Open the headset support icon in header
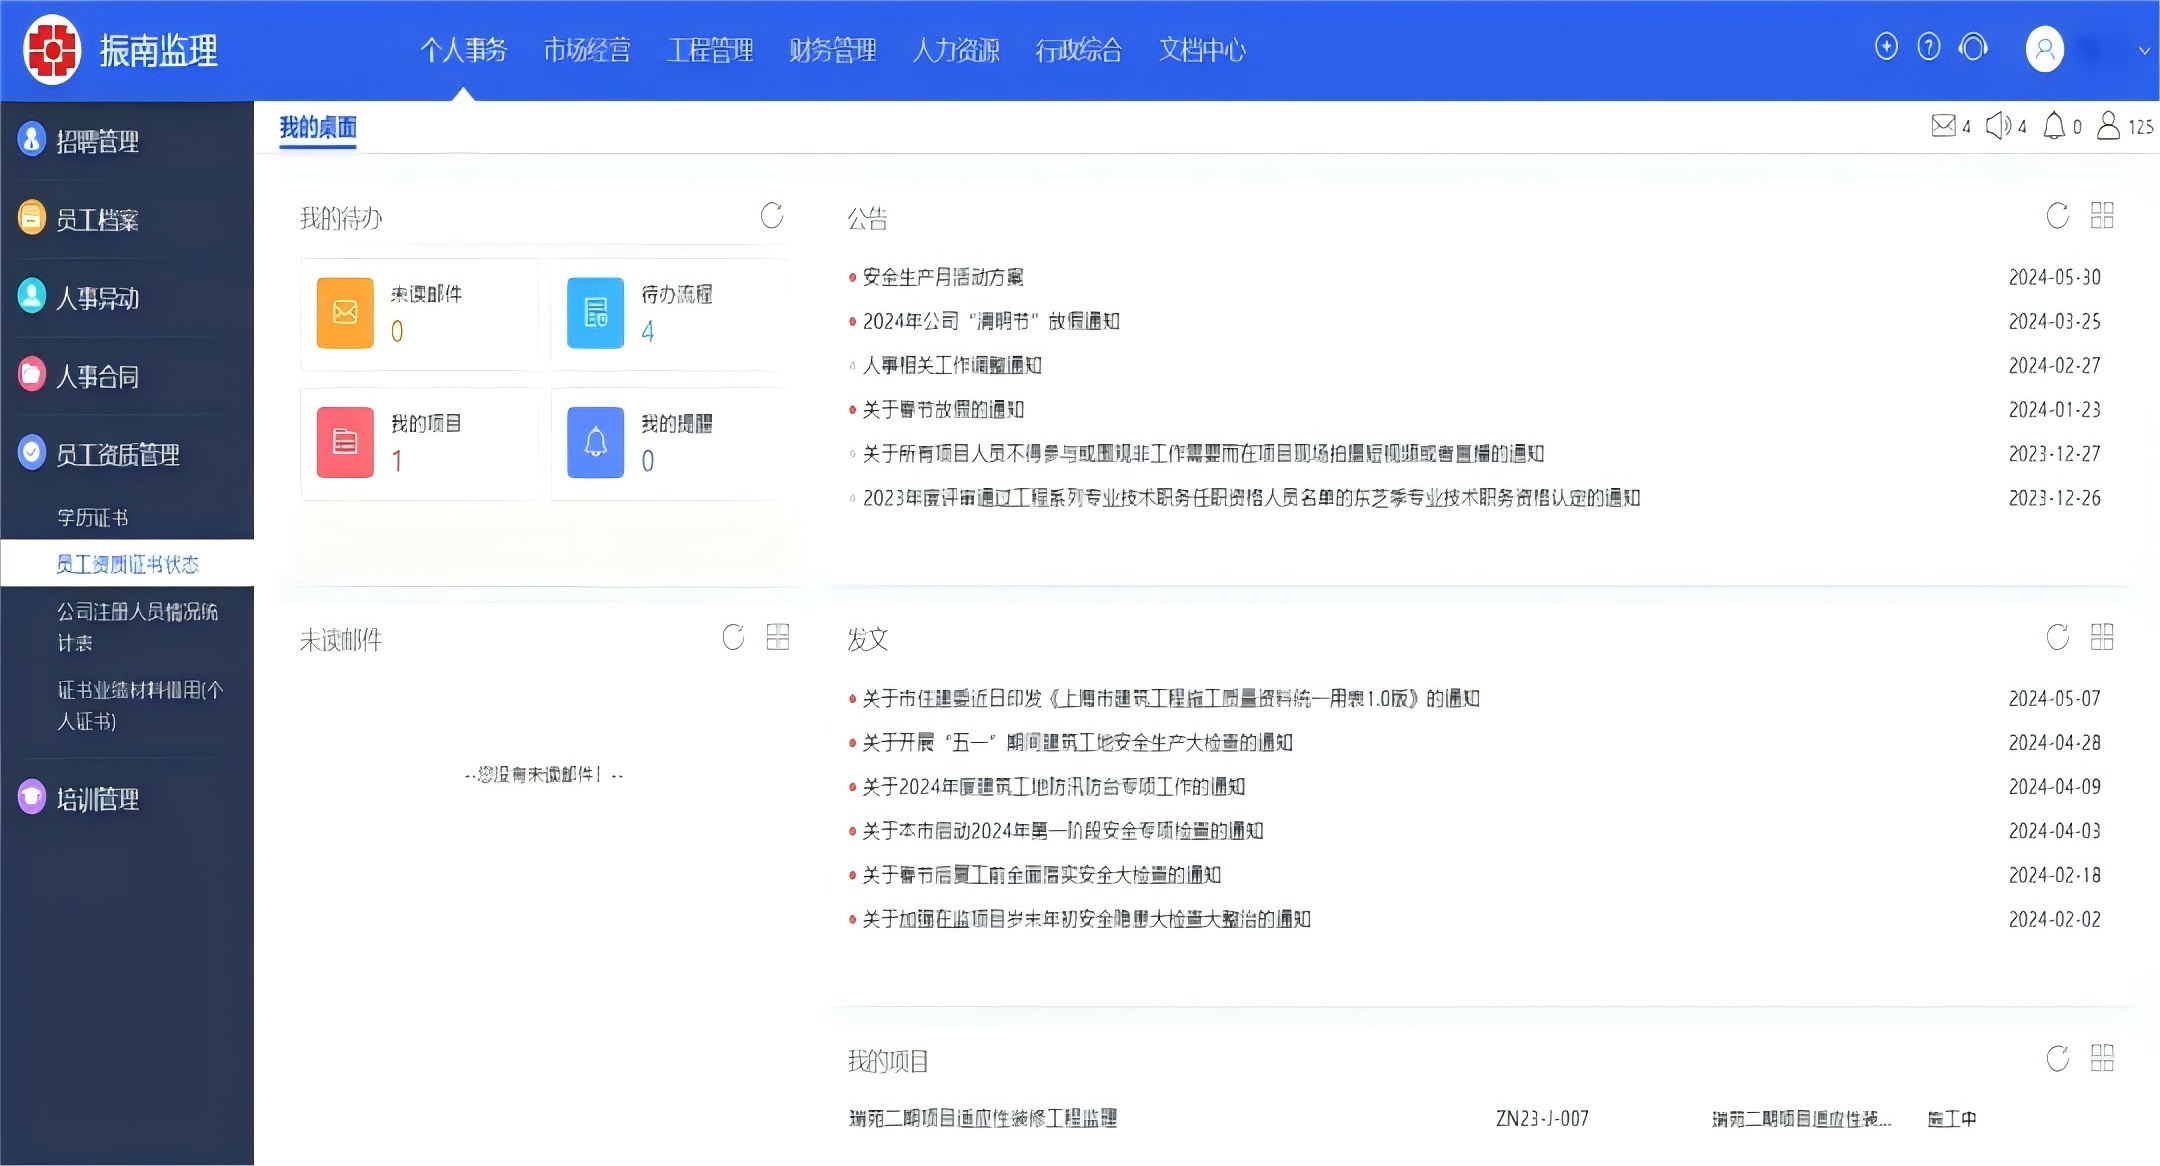 click(x=1973, y=47)
